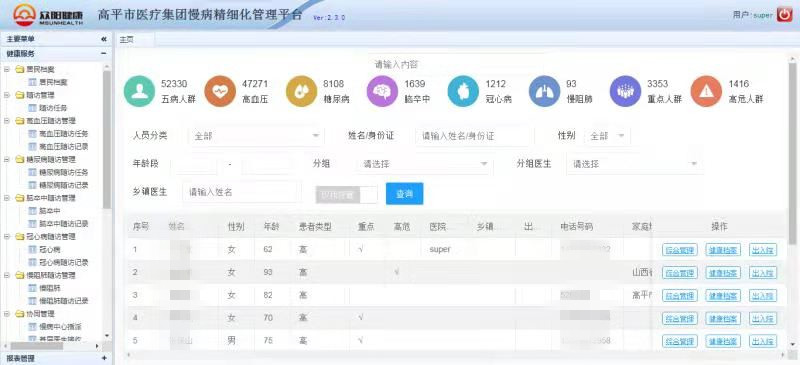Click 综合管理 for row 1
The width and height of the screenshot is (800, 365).
point(680,250)
